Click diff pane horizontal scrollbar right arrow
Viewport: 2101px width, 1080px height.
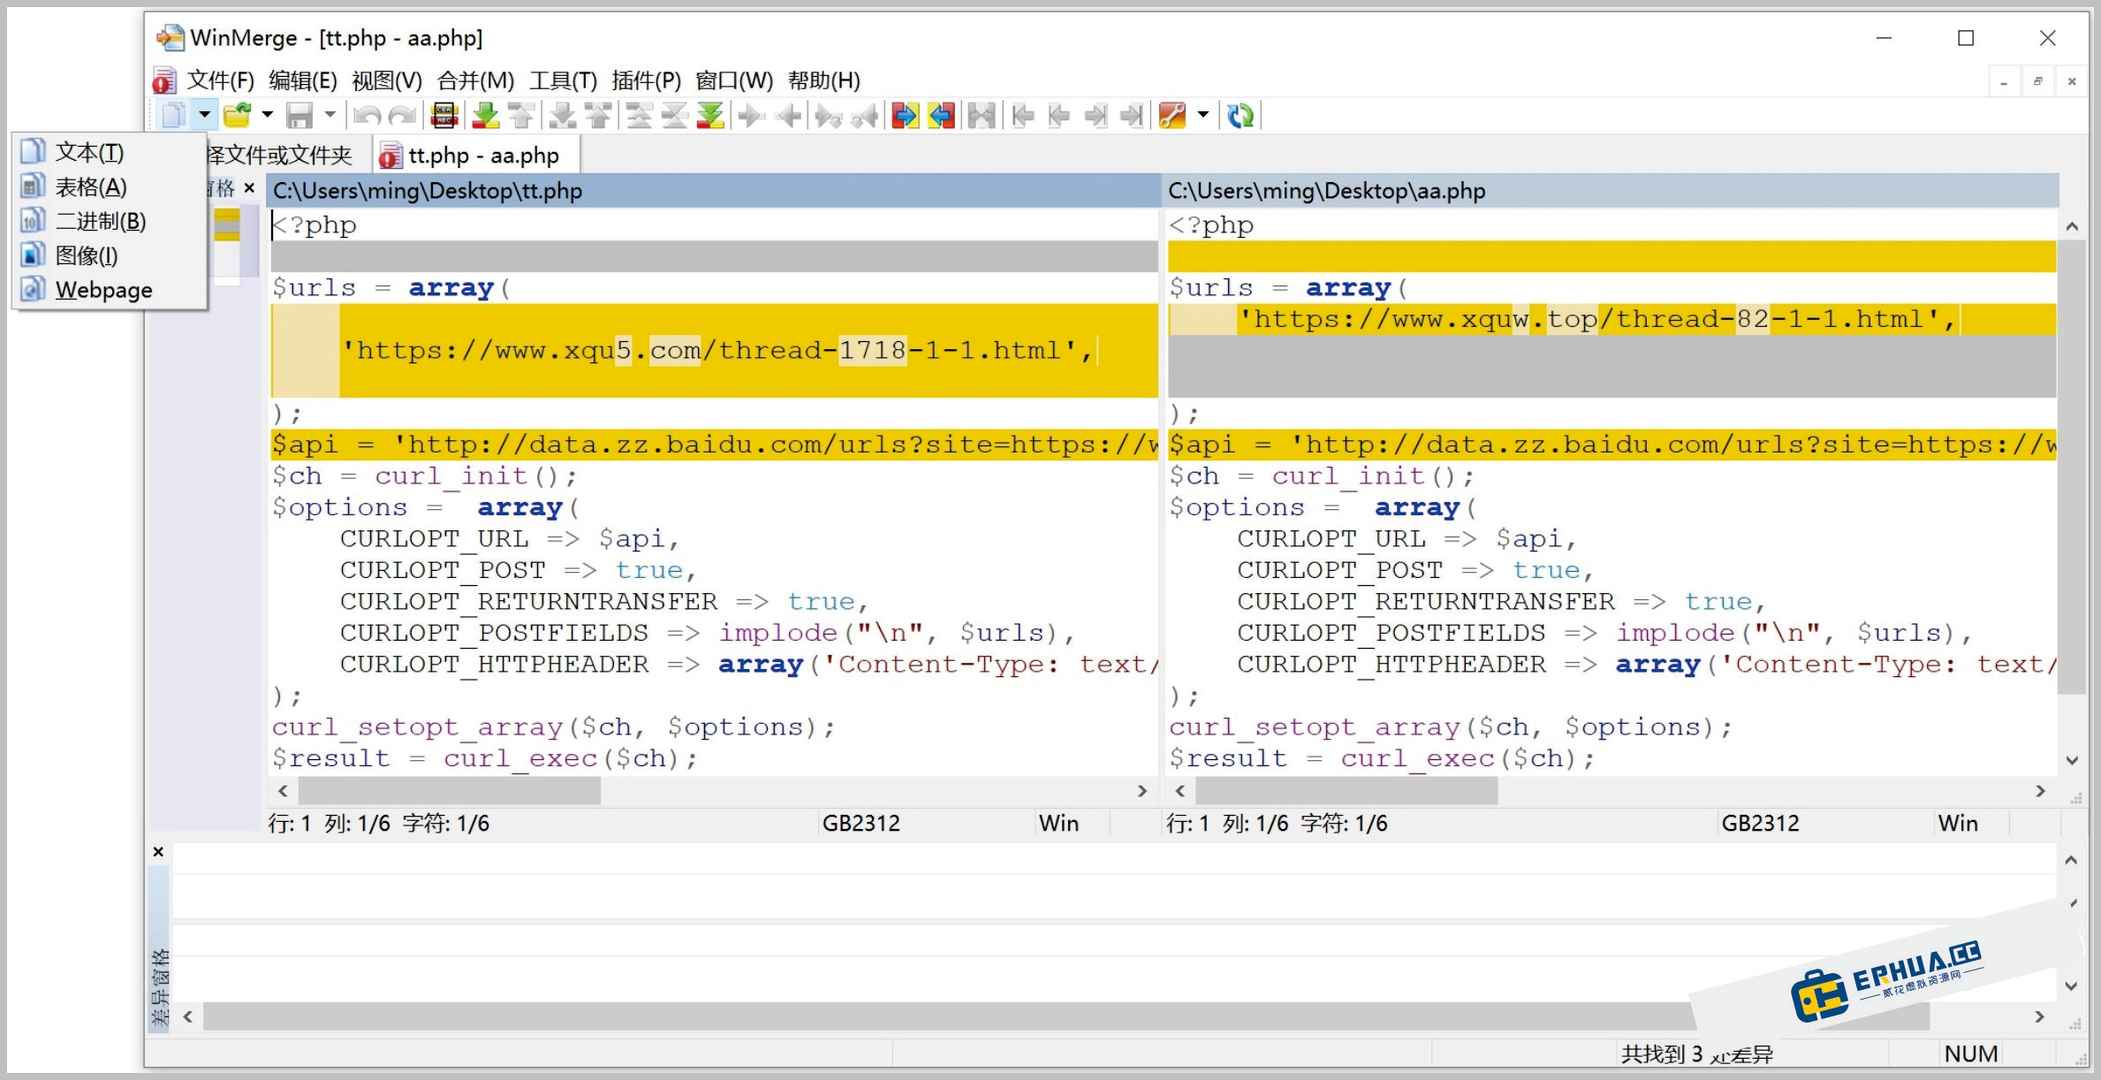[x=2038, y=1017]
